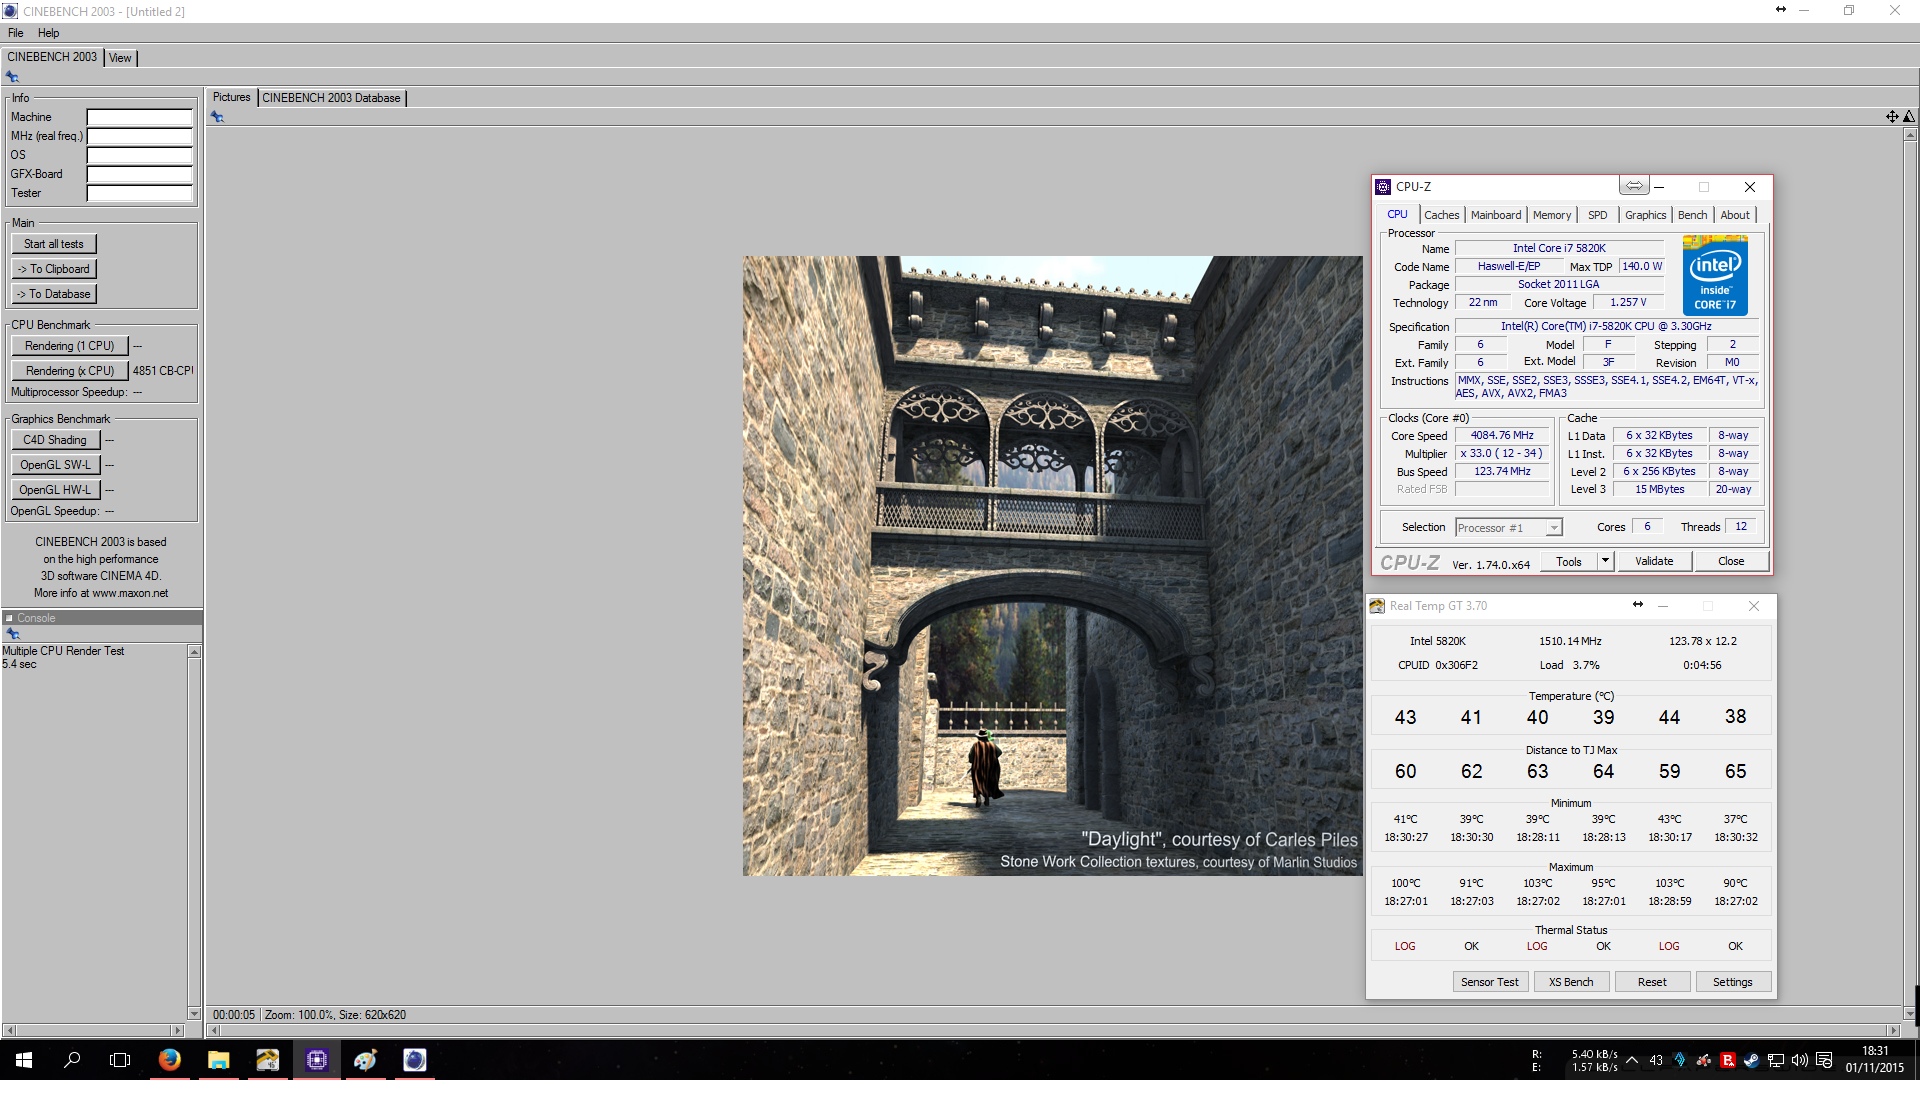Image resolution: width=1920 pixels, height=1110 pixels.
Task: Click the Machine input field
Action: pyautogui.click(x=140, y=118)
